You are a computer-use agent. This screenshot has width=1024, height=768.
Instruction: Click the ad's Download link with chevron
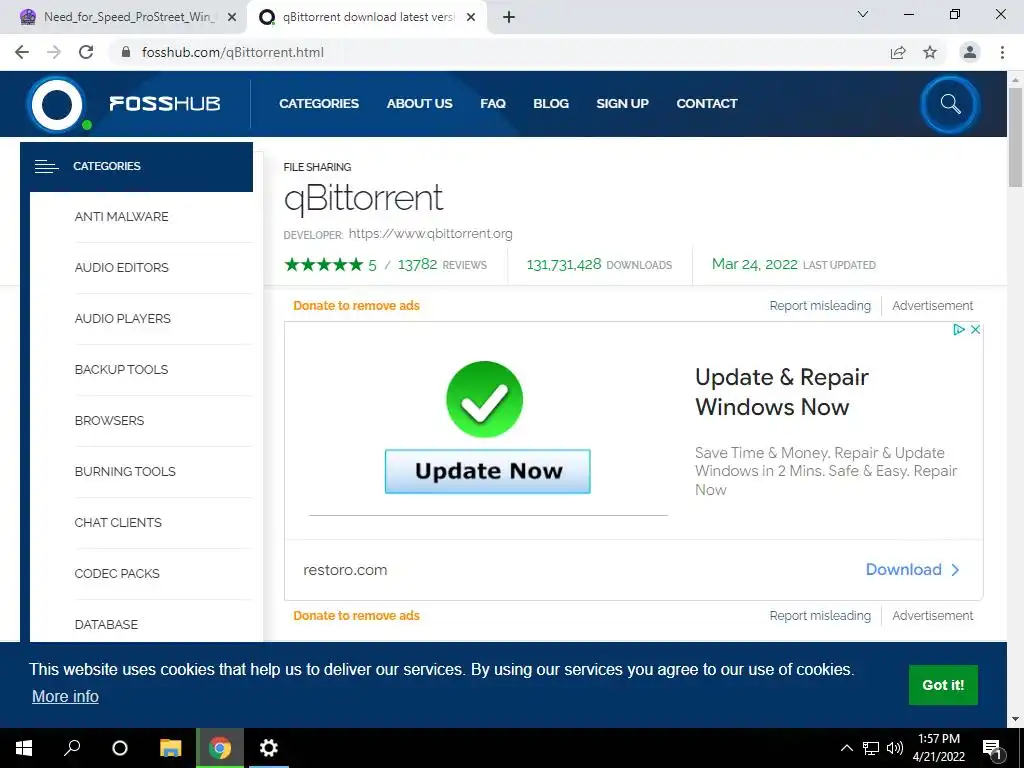pyautogui.click(x=912, y=569)
